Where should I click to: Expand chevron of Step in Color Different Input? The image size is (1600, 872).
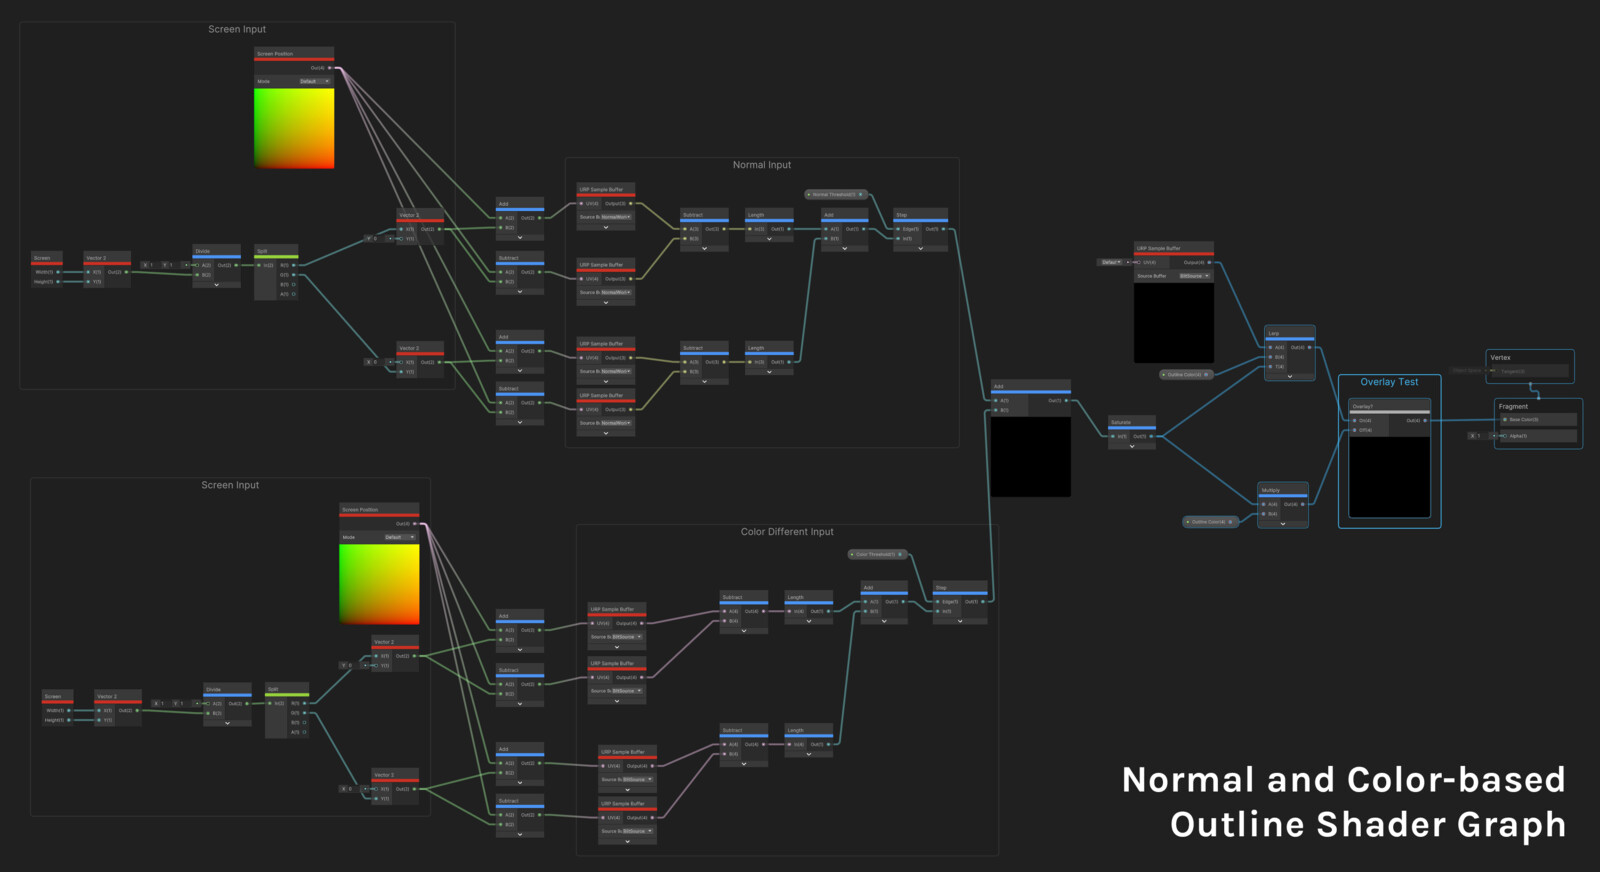coord(960,620)
